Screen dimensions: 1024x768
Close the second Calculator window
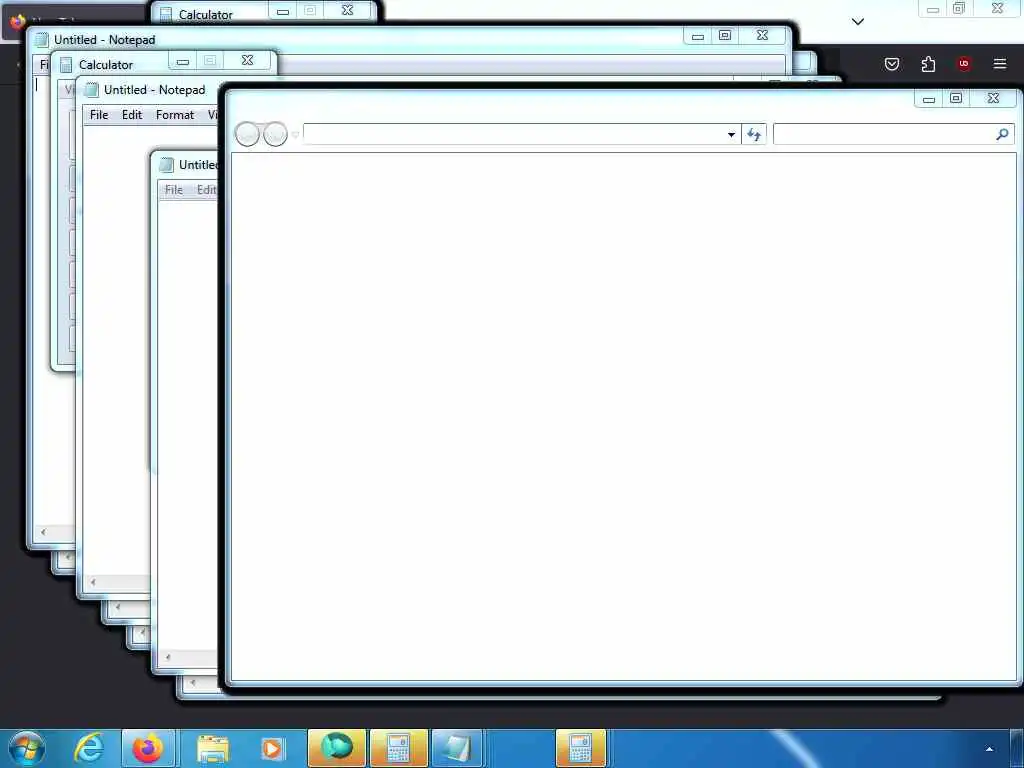coord(248,61)
